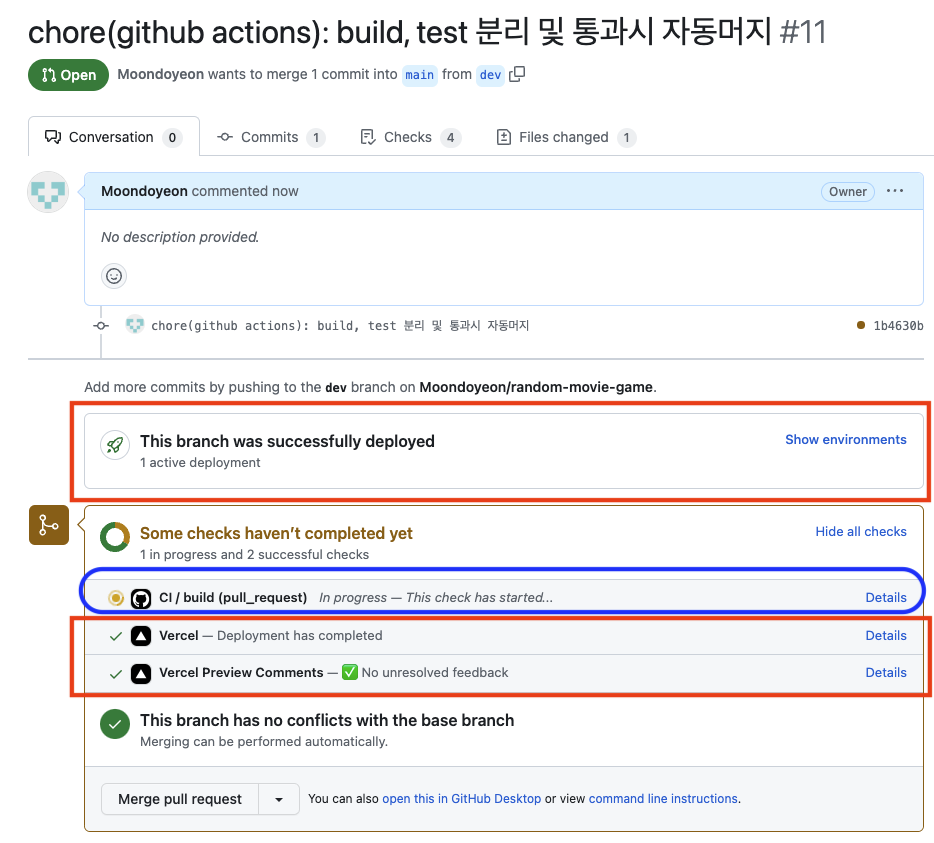This screenshot has height=843, width=934.
Task: Click the Vercel logo on deployment check
Action: point(141,636)
